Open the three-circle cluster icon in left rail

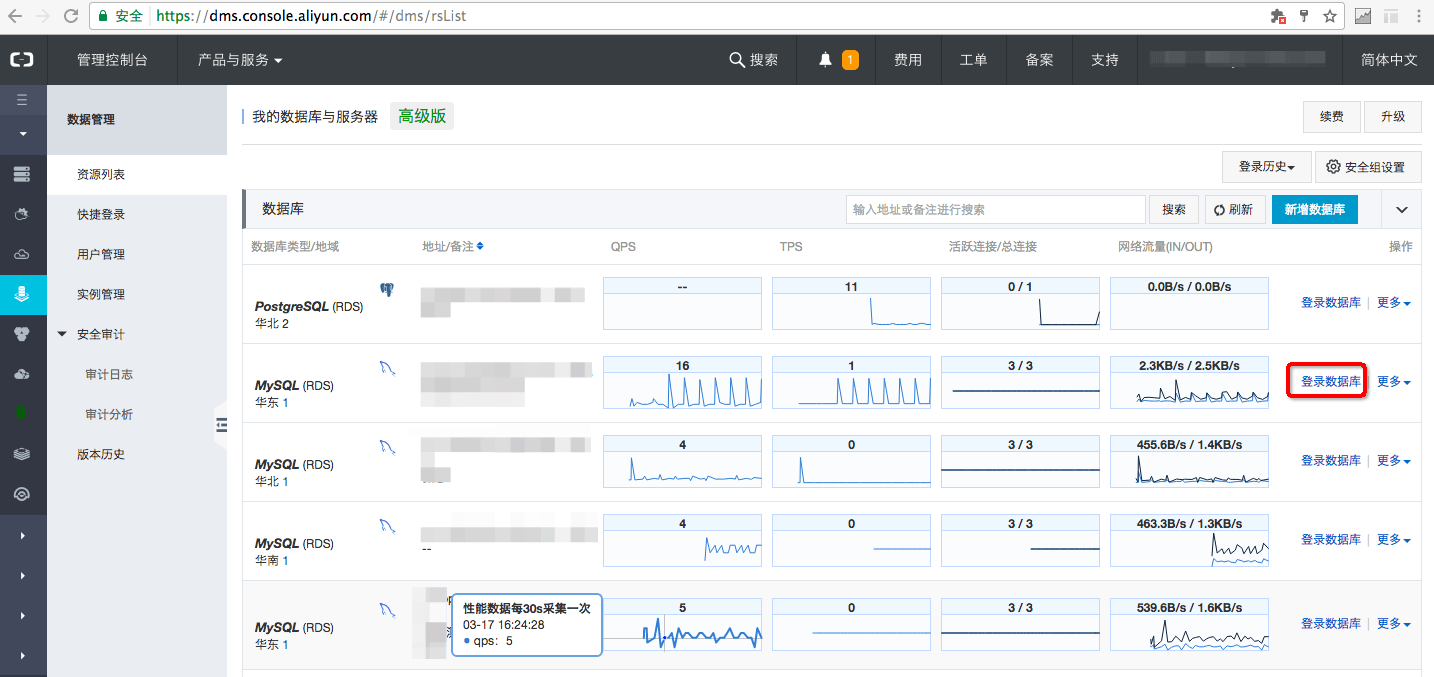(x=22, y=334)
